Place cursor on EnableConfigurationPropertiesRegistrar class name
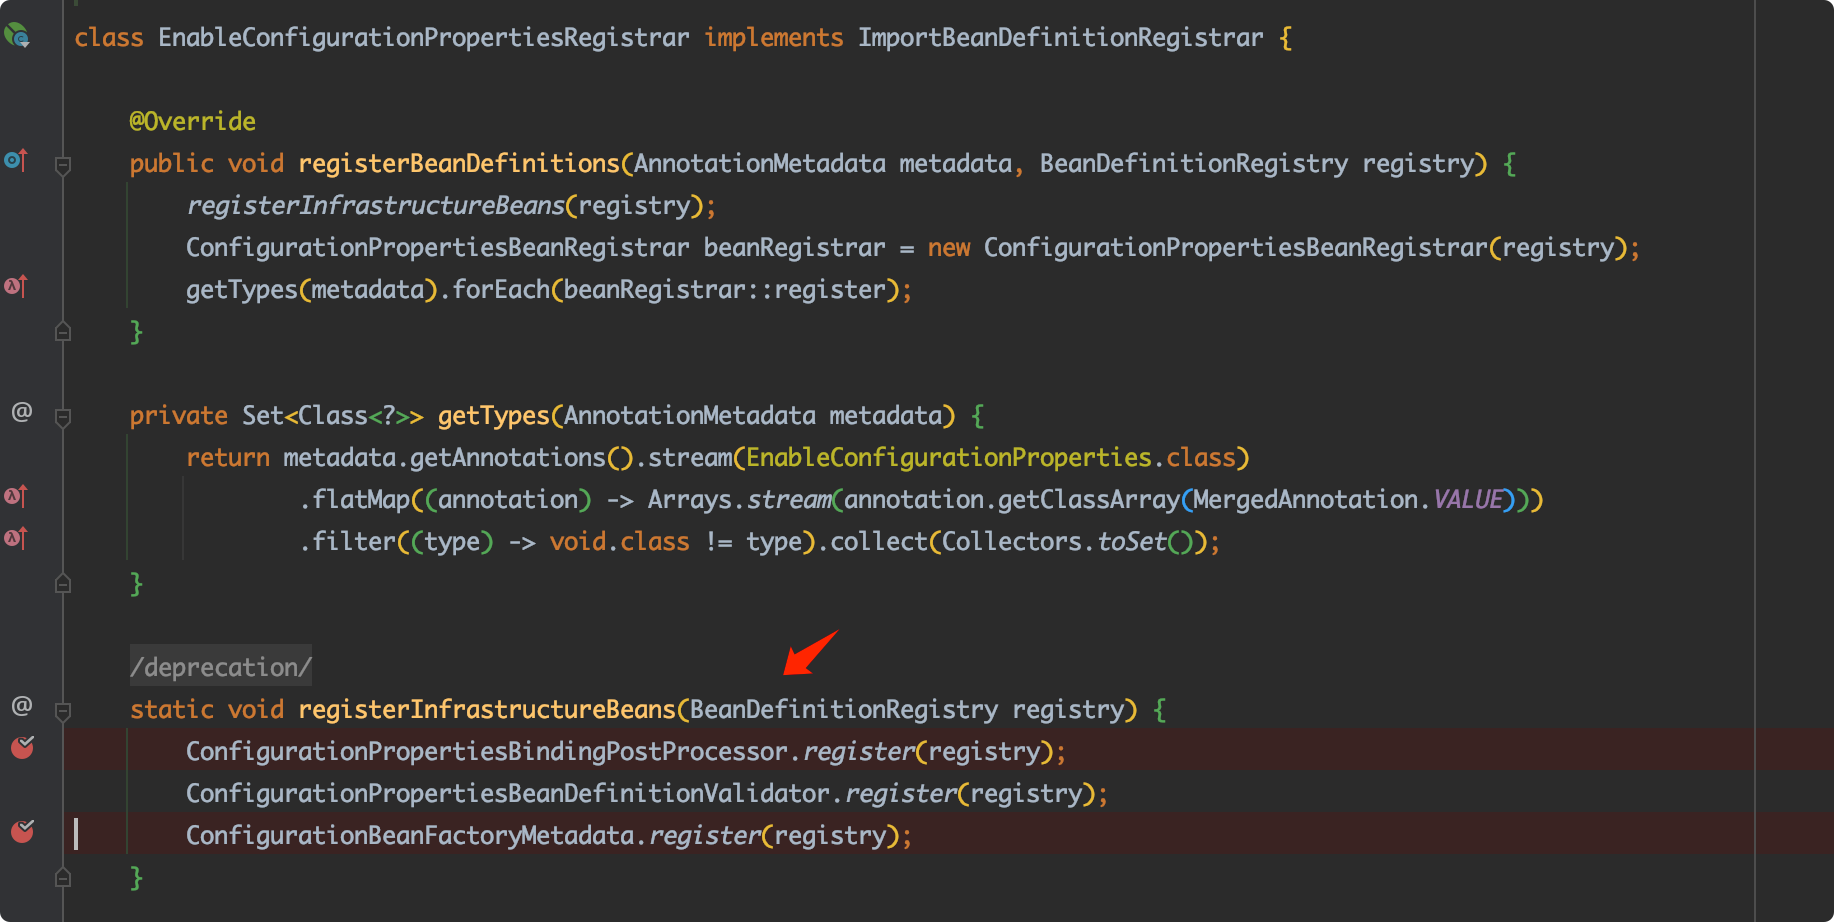Screen dimensions: 1834x922 420,37
